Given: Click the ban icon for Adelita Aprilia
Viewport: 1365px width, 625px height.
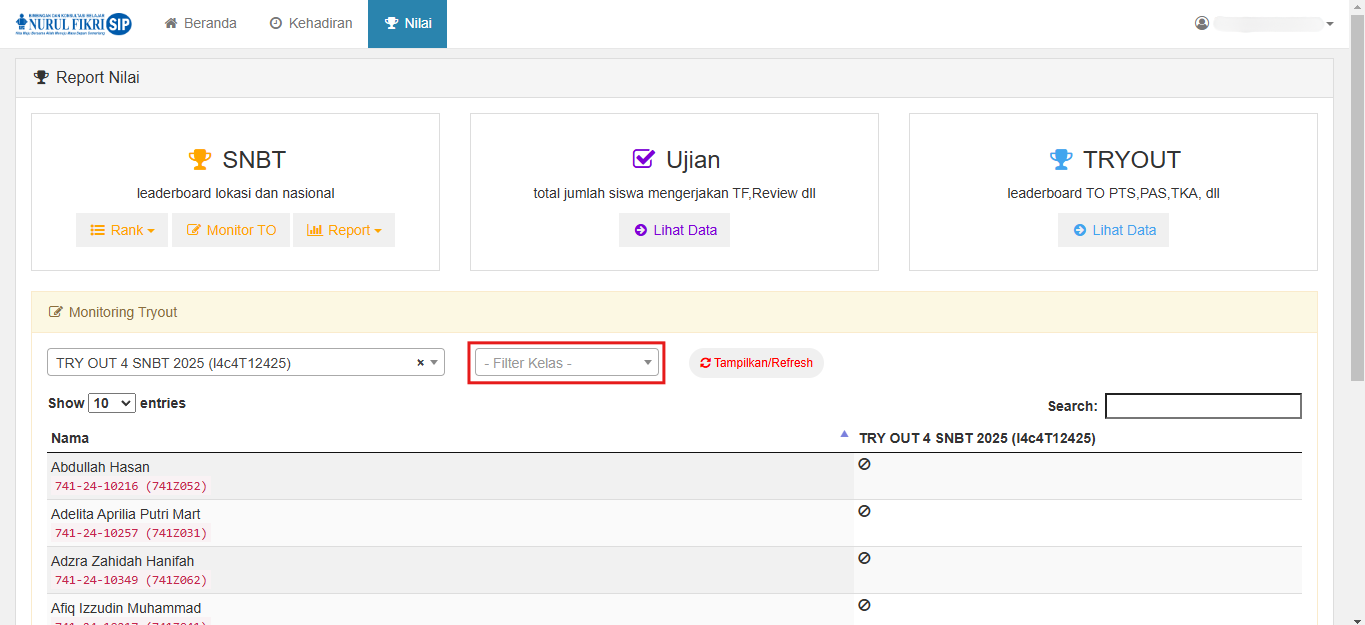Looking at the screenshot, I should click(865, 511).
